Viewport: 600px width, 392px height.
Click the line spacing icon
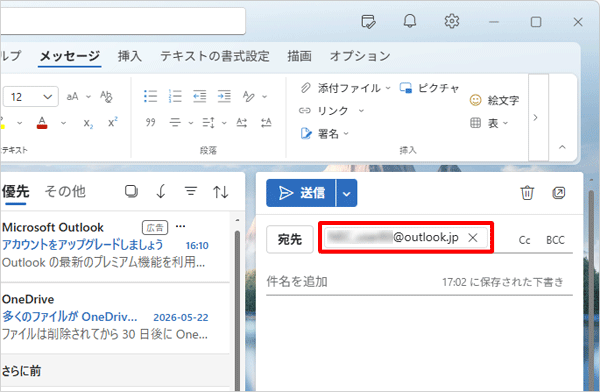(x=209, y=122)
